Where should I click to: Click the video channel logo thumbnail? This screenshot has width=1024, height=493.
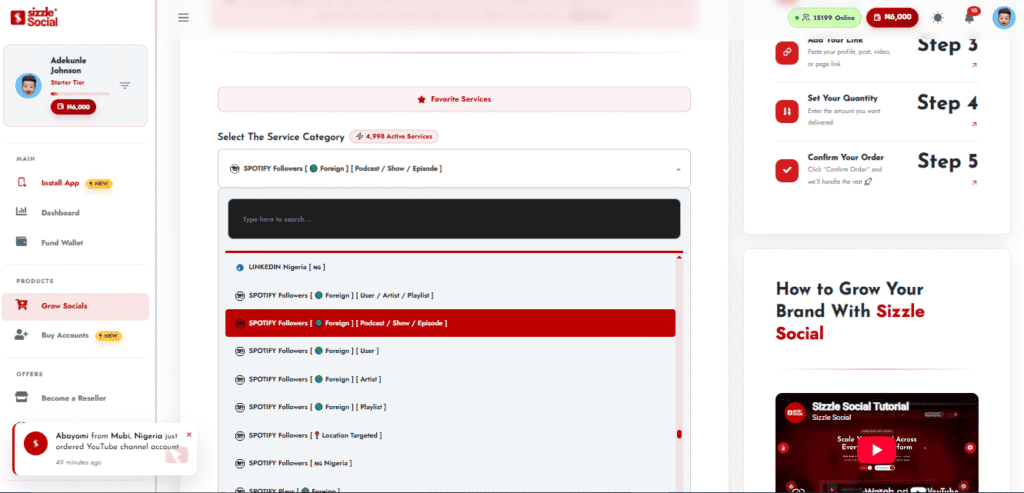[x=795, y=411]
